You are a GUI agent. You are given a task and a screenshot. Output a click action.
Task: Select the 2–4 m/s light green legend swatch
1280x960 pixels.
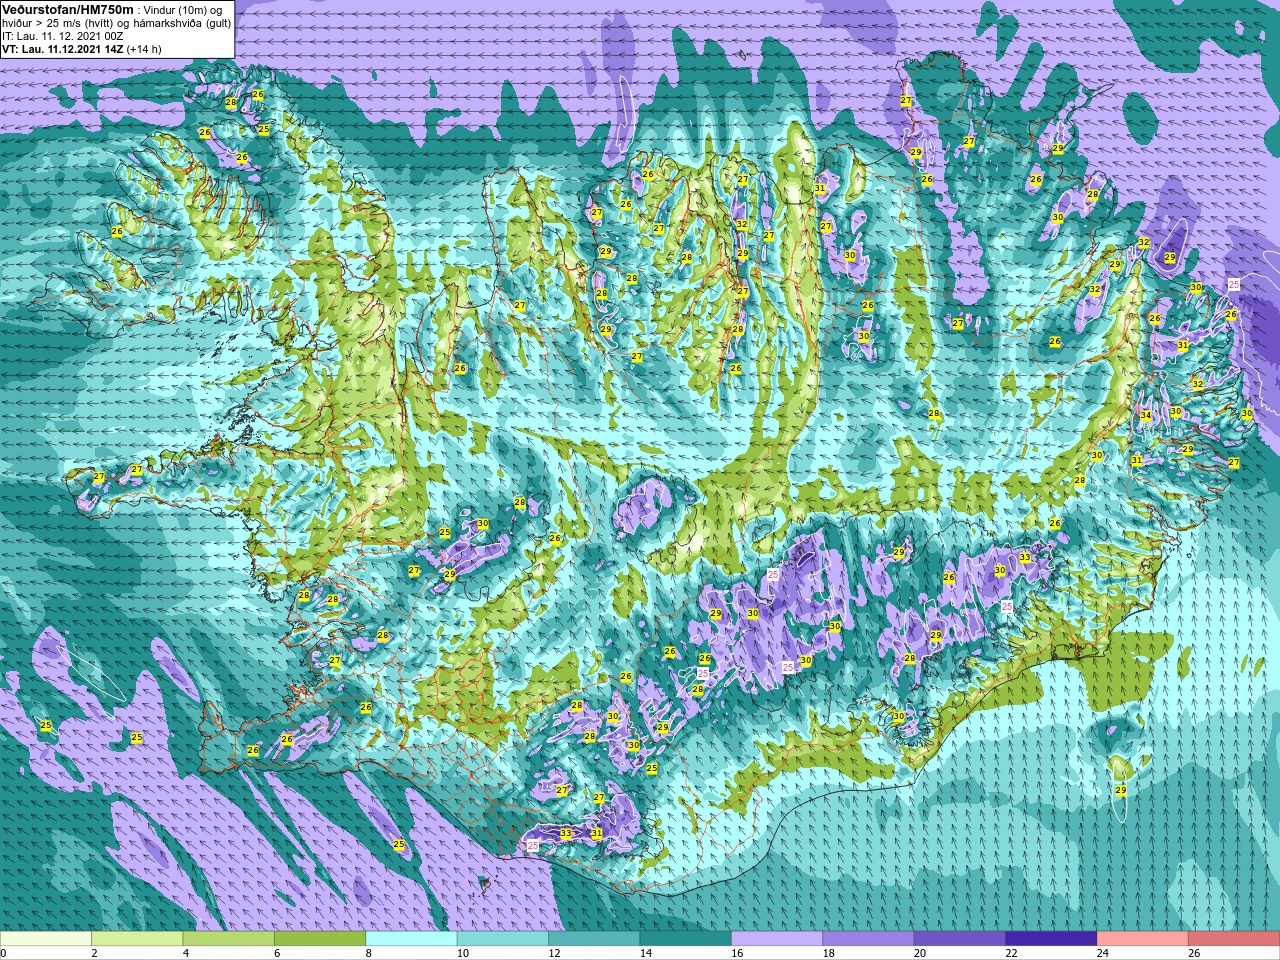[137, 939]
